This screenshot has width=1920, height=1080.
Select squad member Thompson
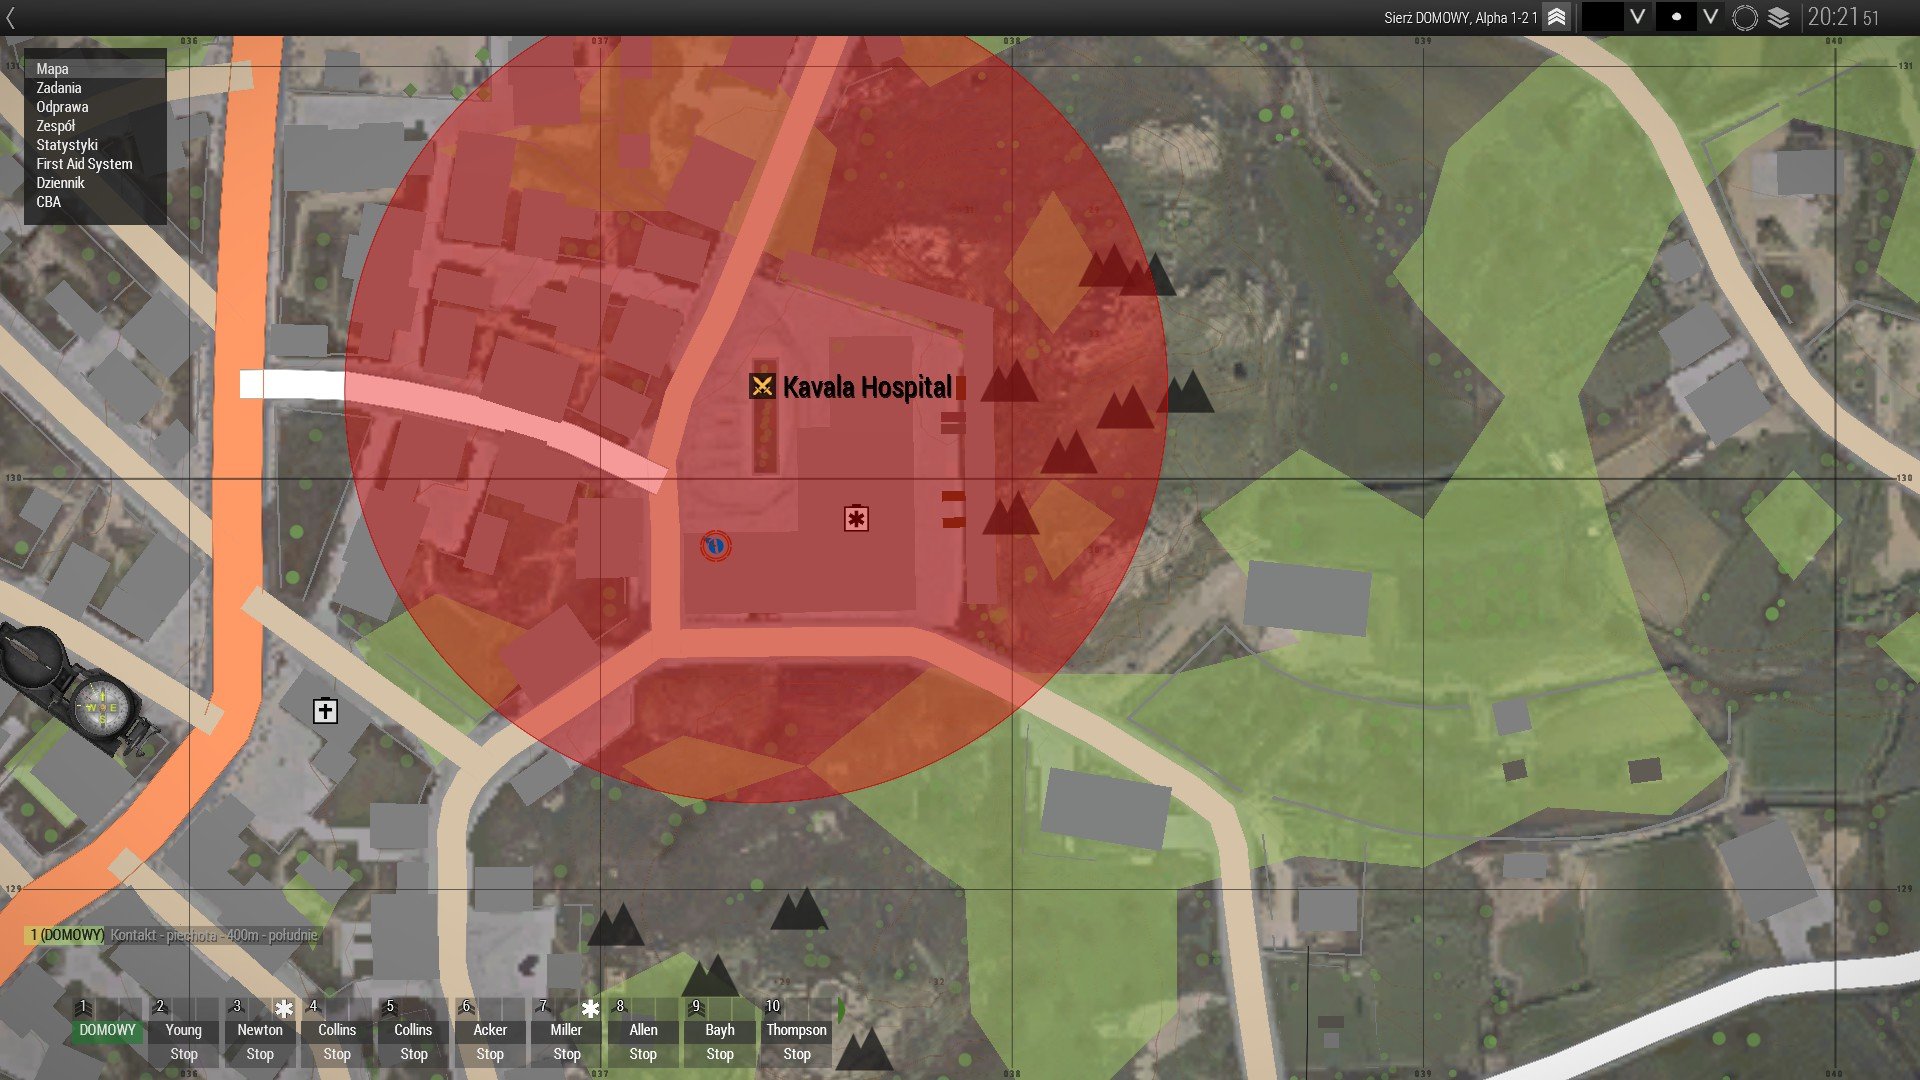(796, 1030)
